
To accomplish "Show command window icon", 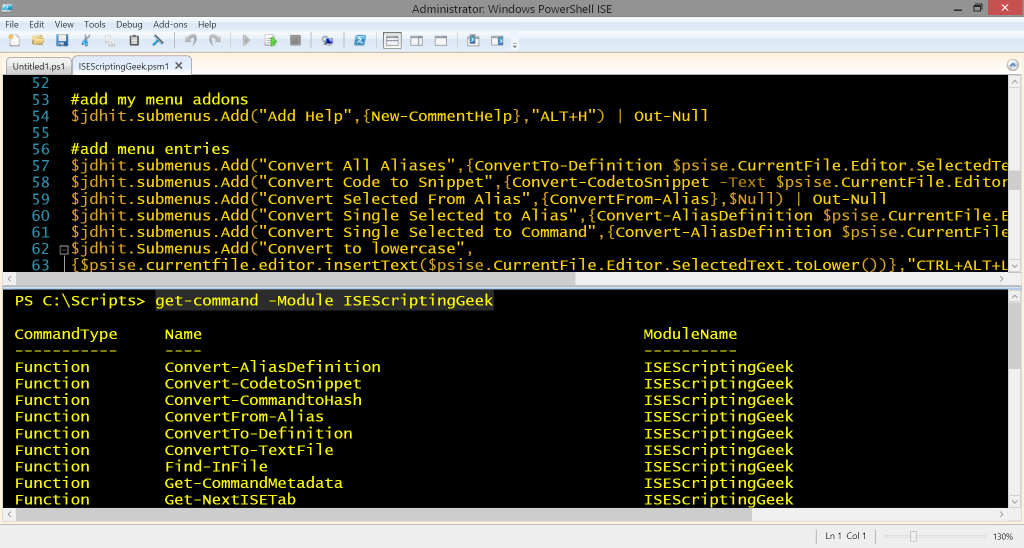I will tap(473, 40).
